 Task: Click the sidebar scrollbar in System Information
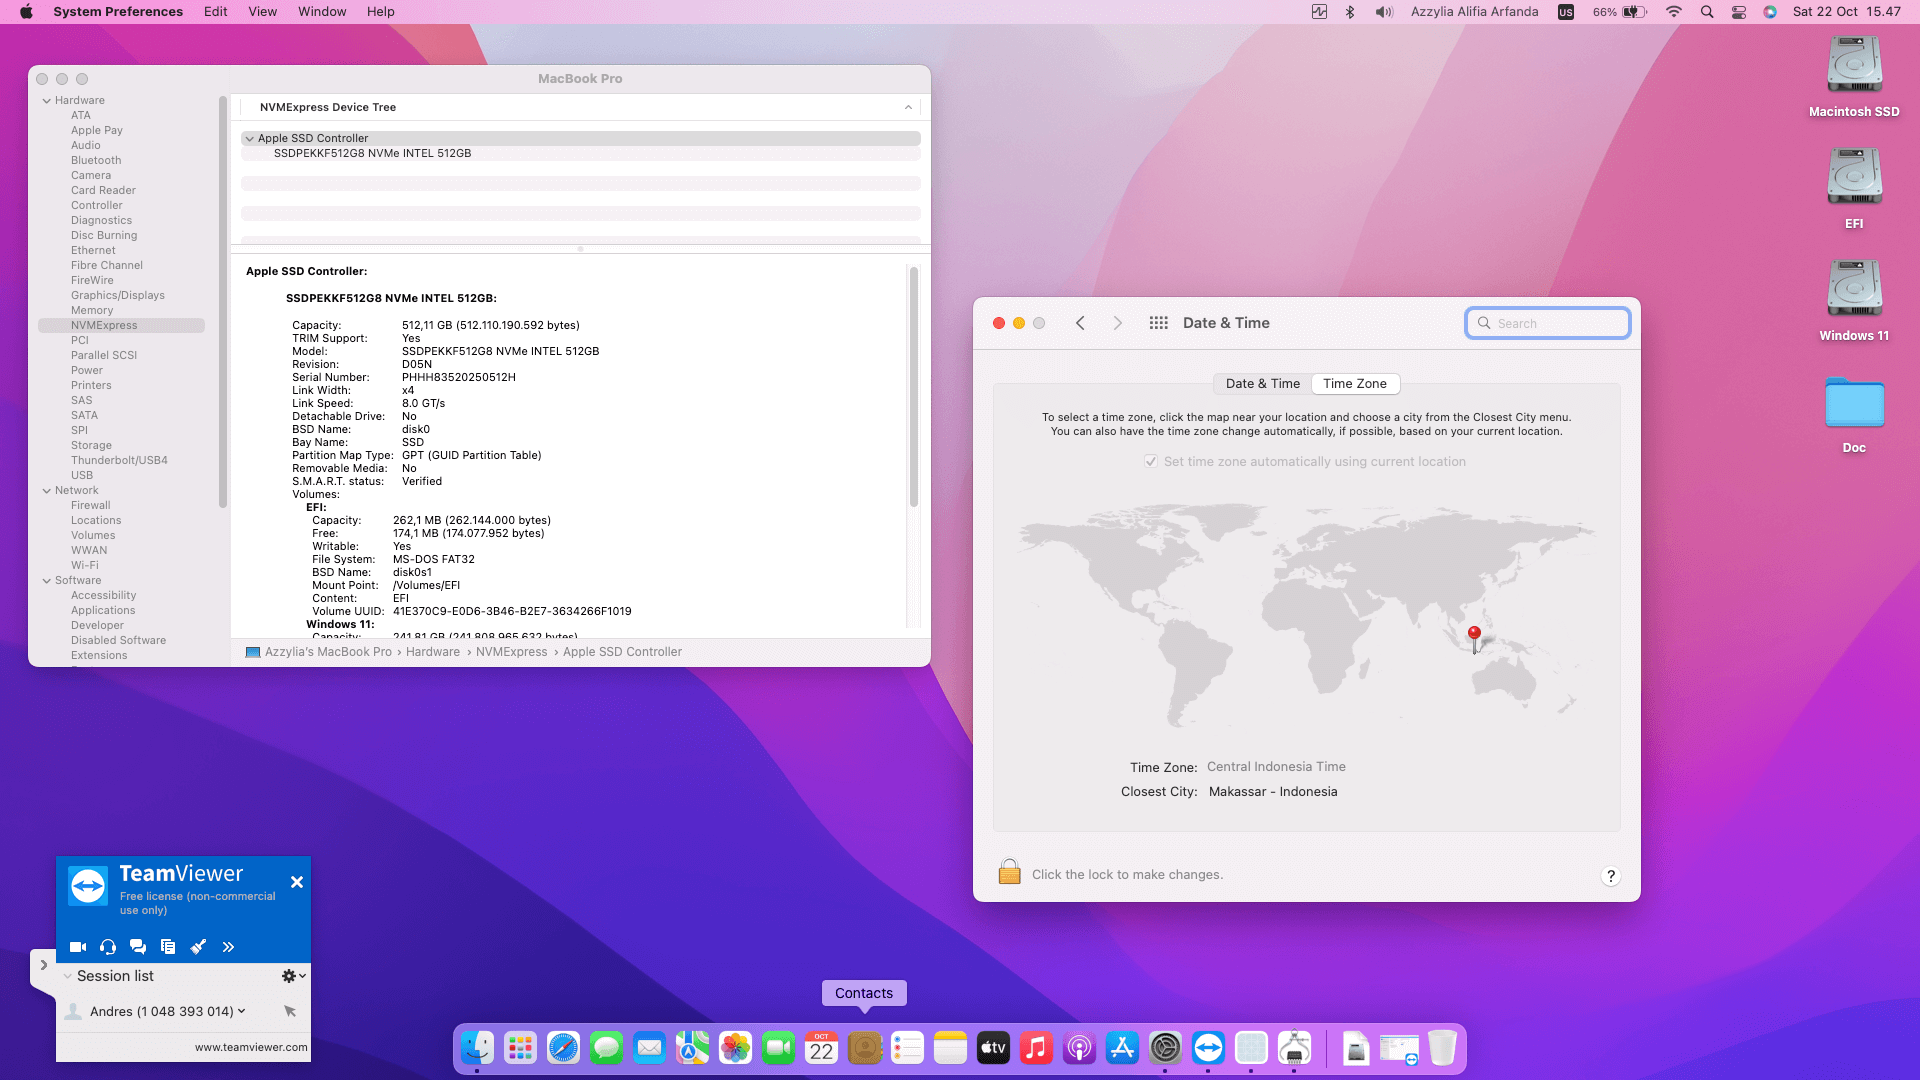coord(222,300)
